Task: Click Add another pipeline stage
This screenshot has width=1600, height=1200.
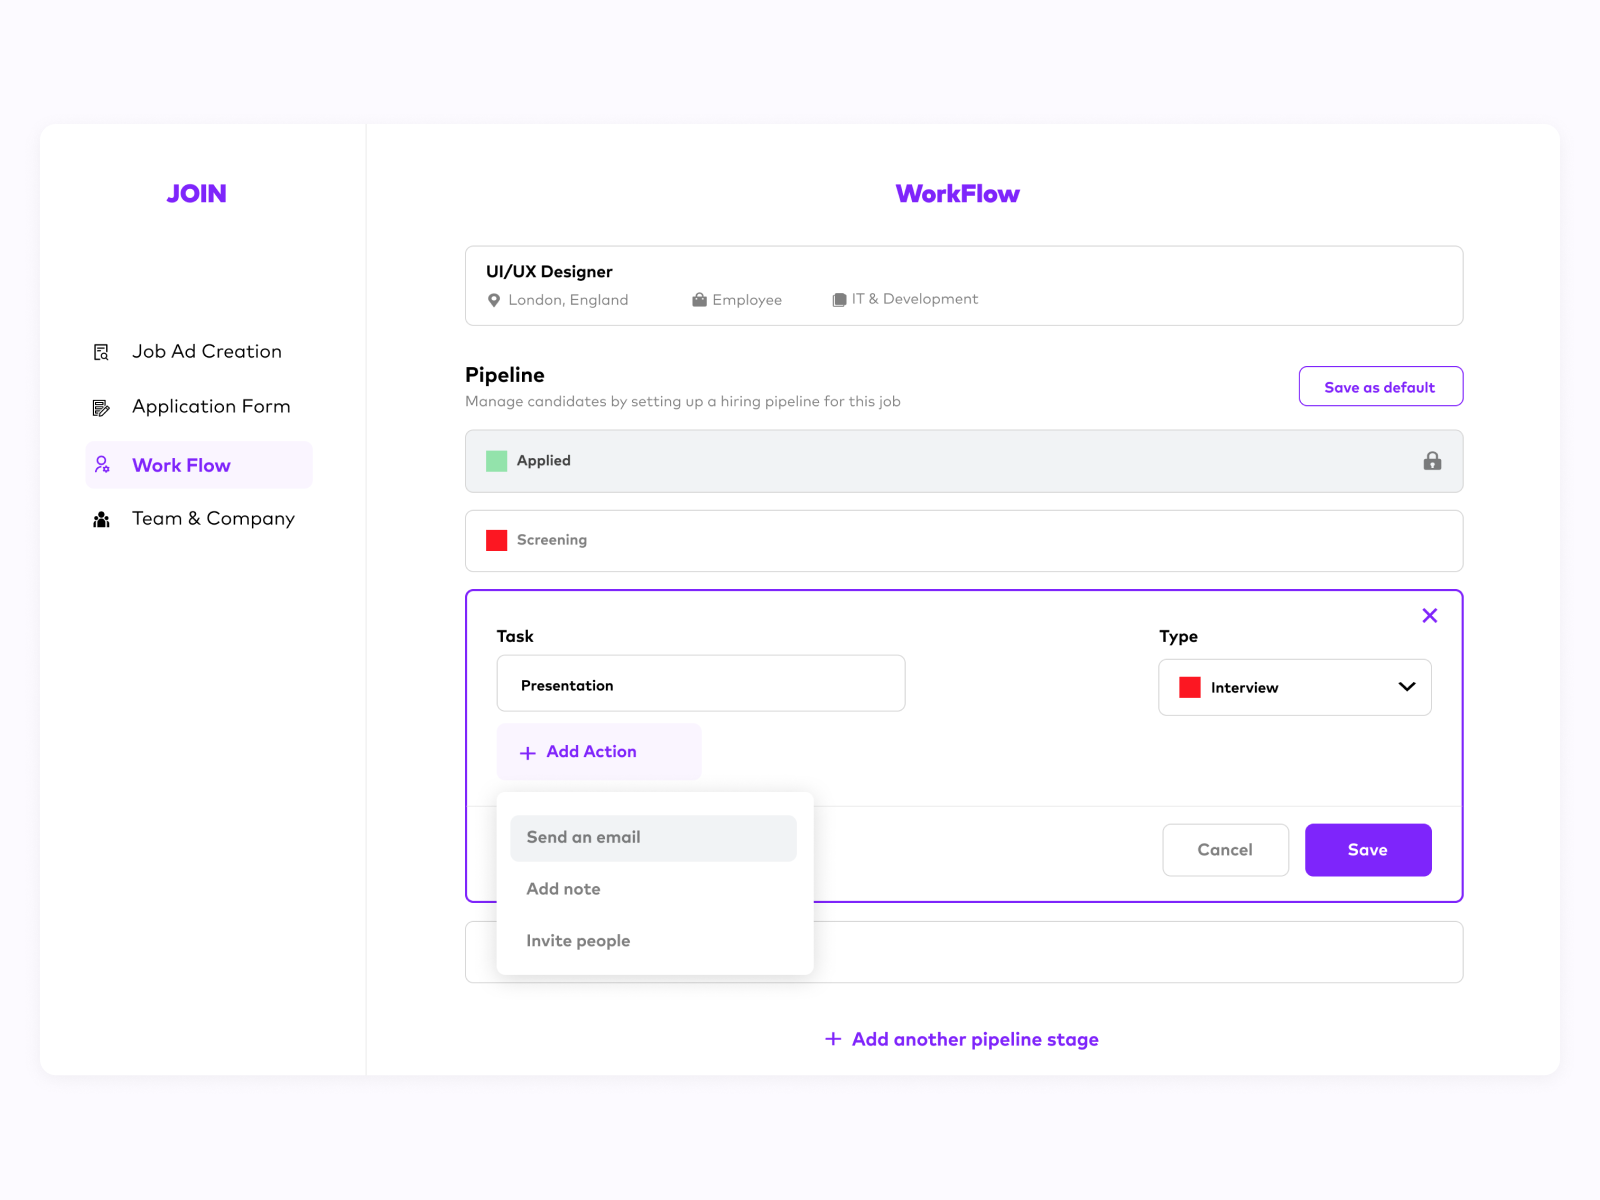Action: pyautogui.click(x=961, y=1039)
